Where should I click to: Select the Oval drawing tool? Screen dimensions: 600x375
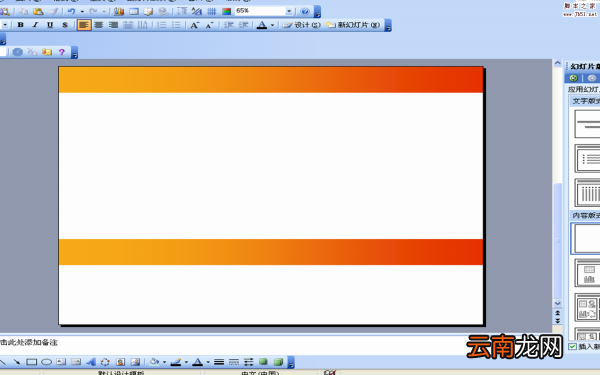click(46, 362)
